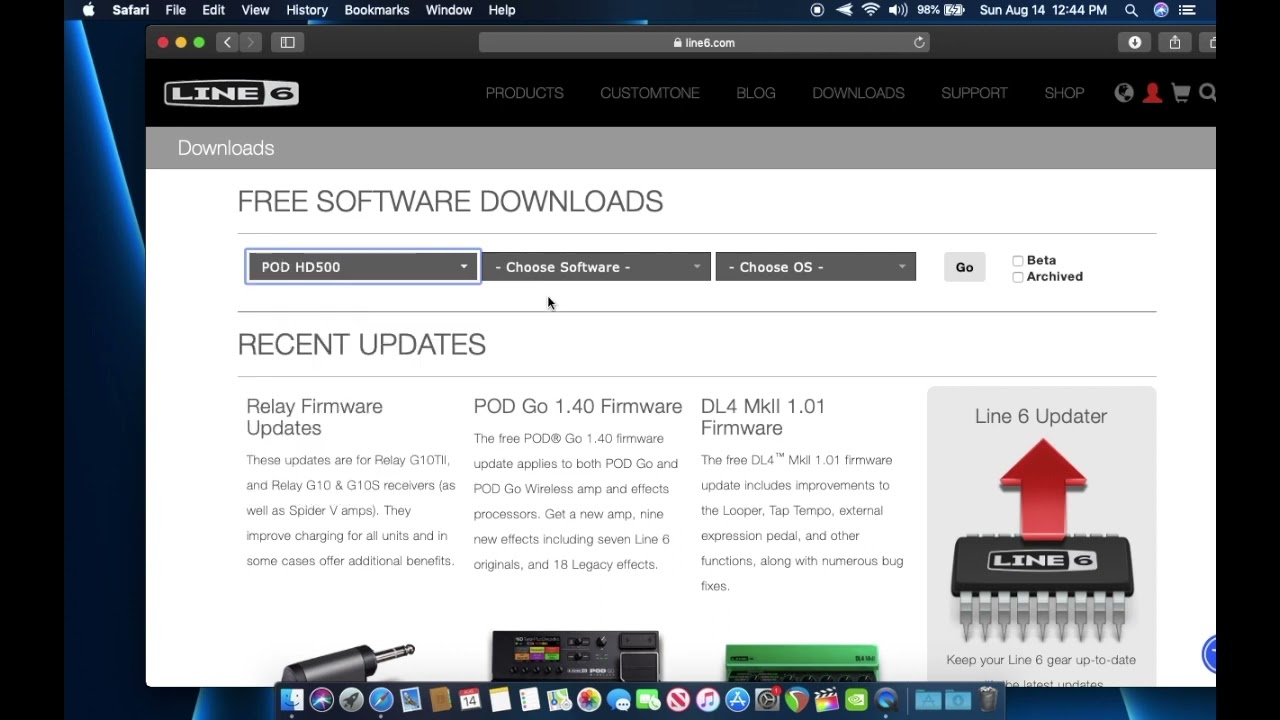This screenshot has width=1280, height=720.
Task: Open System Preferences in Dock
Action: pyautogui.click(x=767, y=699)
